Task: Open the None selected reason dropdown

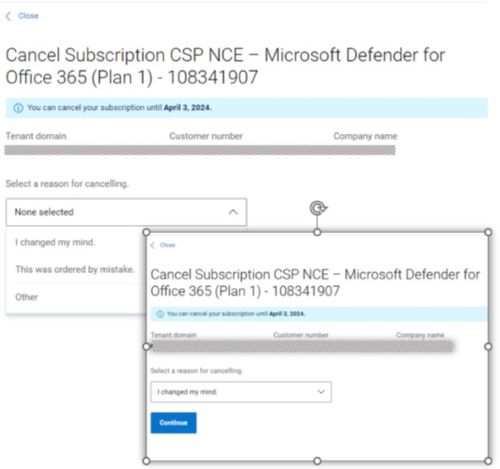Action: (126, 212)
